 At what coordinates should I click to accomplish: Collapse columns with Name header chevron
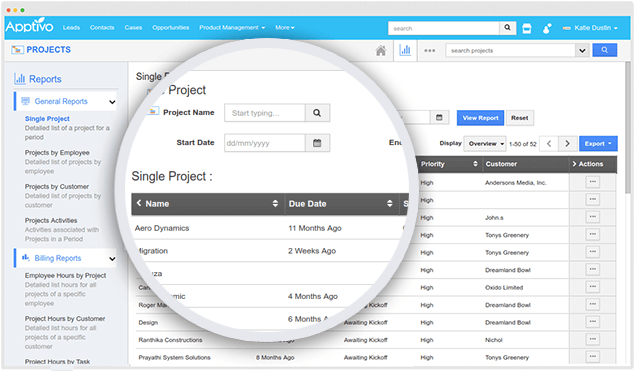coord(139,203)
